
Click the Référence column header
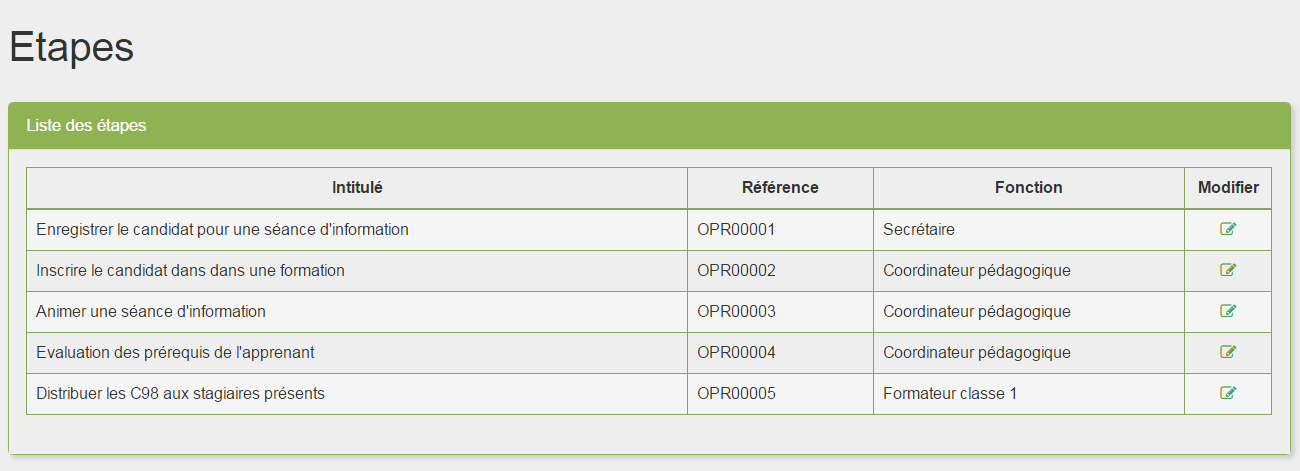(780, 188)
